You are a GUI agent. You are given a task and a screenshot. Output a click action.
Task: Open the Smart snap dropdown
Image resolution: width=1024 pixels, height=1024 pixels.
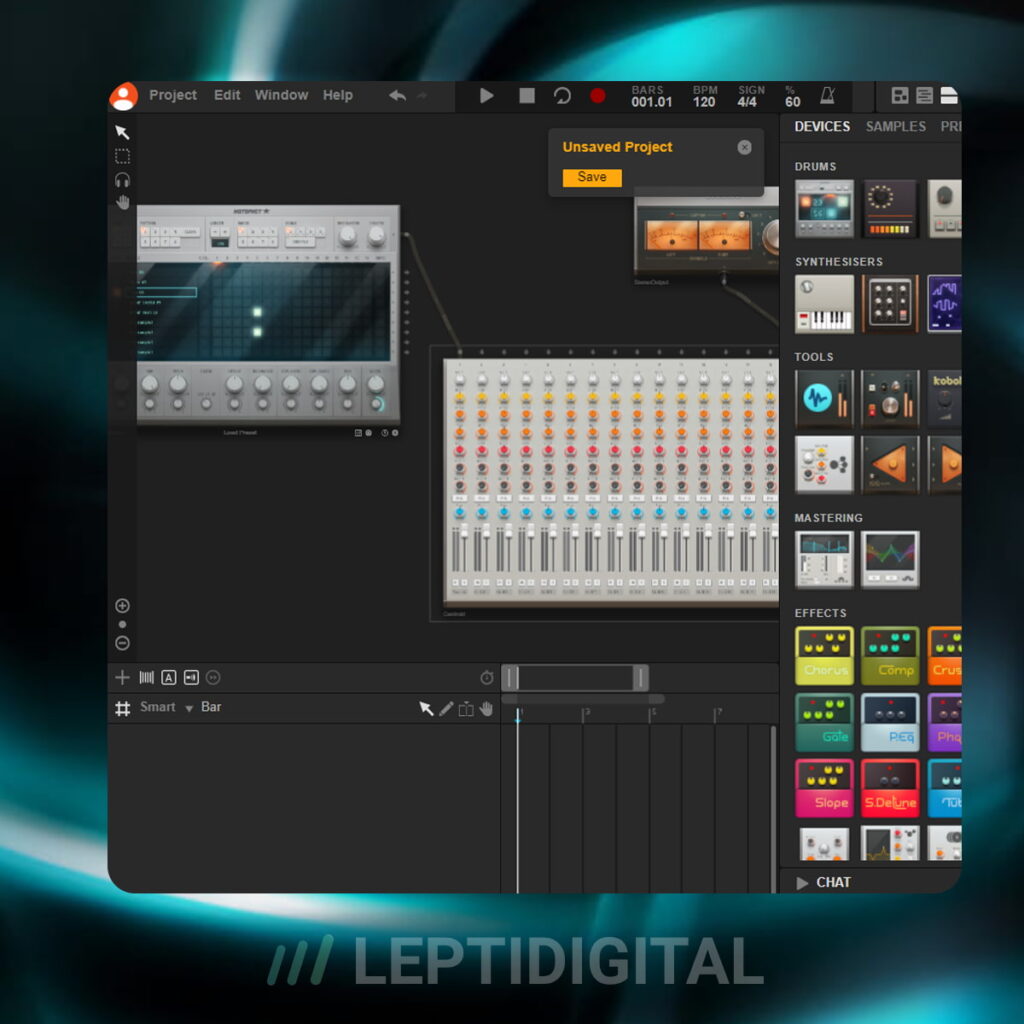point(166,707)
